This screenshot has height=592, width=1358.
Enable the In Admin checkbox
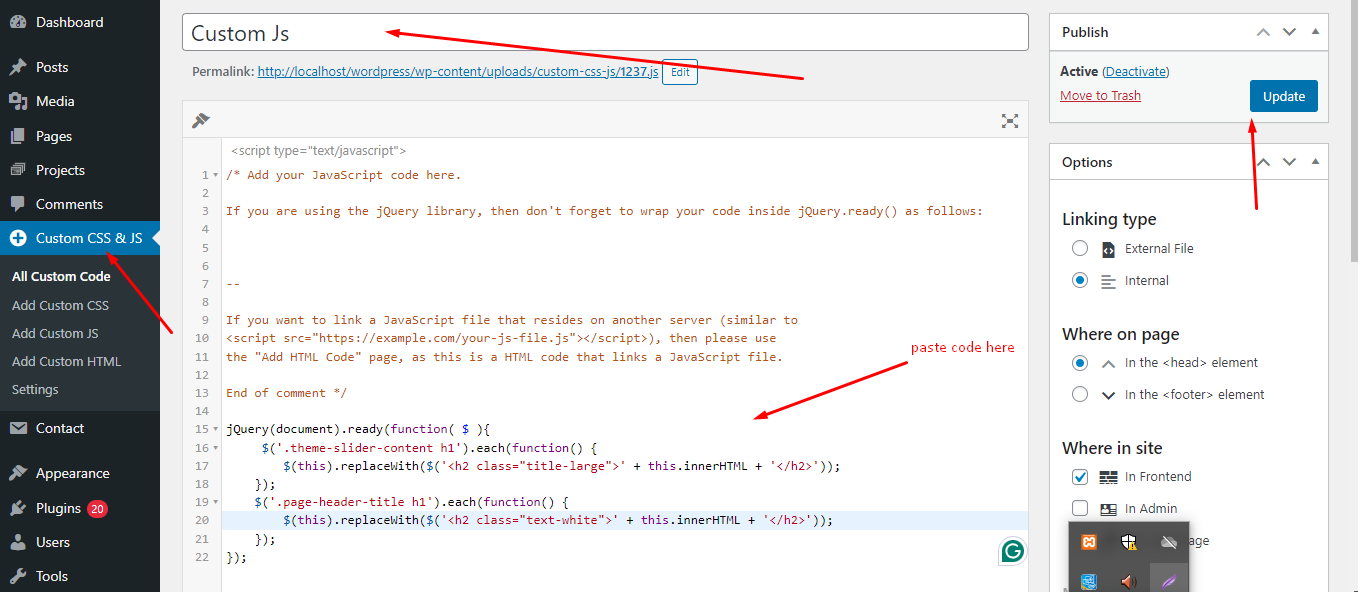click(1080, 509)
